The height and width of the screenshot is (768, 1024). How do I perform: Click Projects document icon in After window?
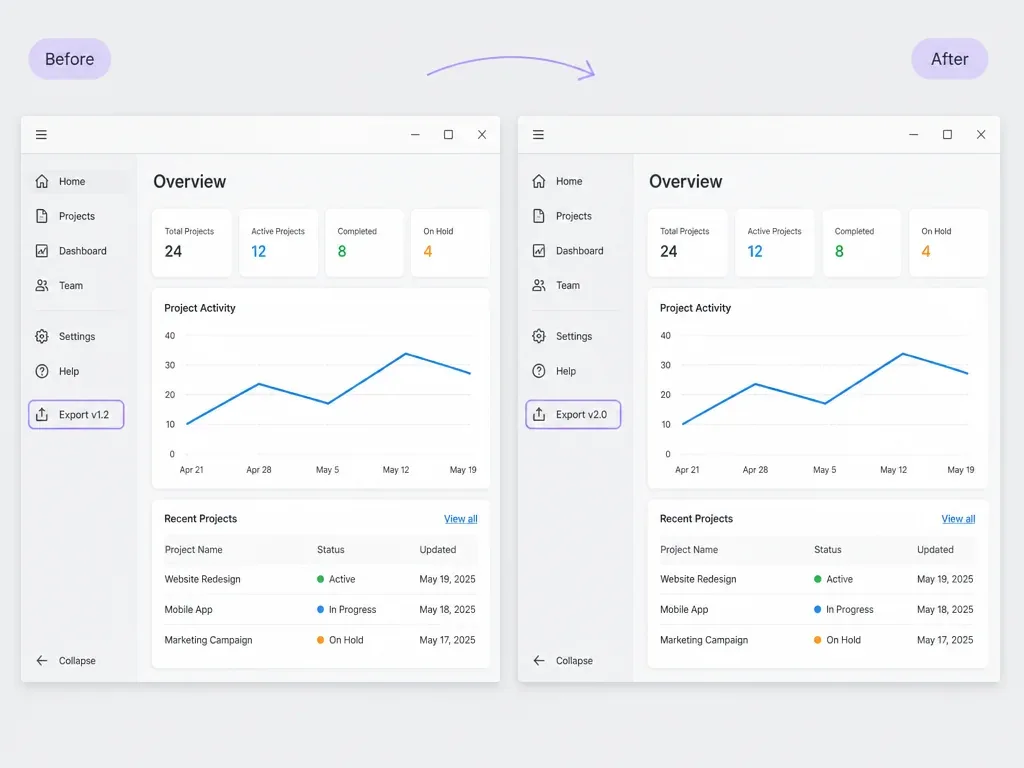coord(539,216)
